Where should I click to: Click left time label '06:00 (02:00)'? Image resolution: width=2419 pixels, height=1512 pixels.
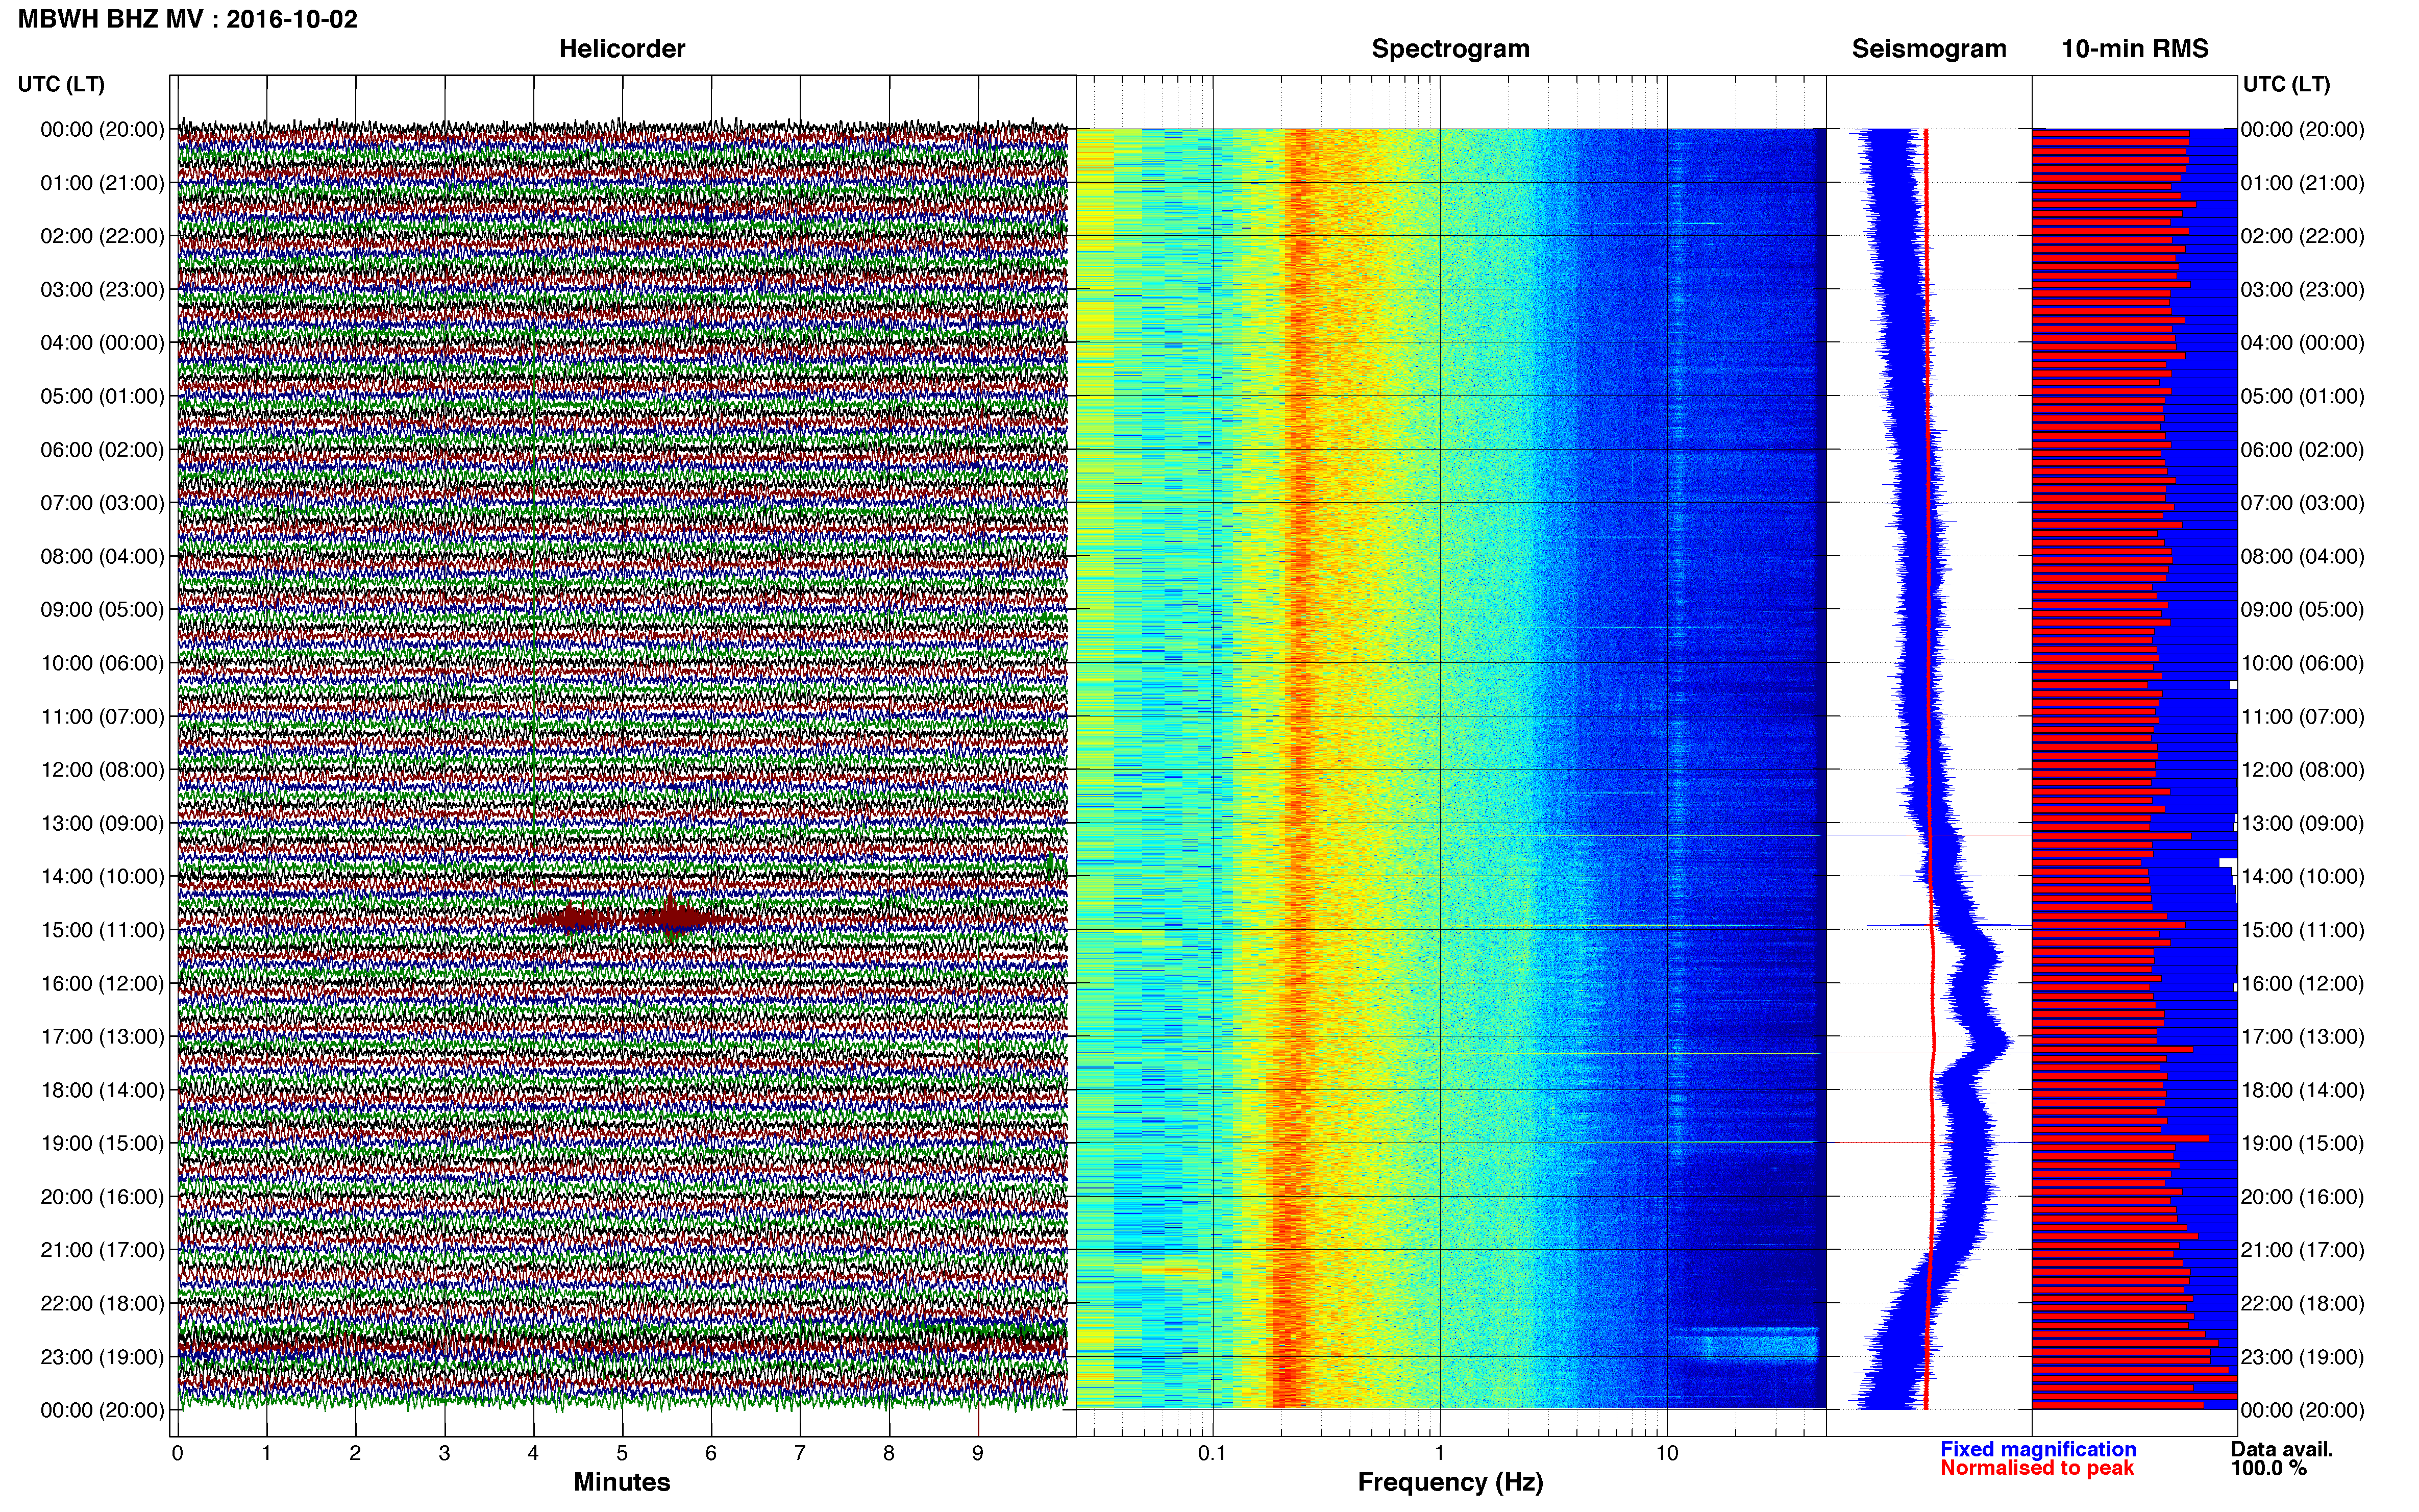102,449
